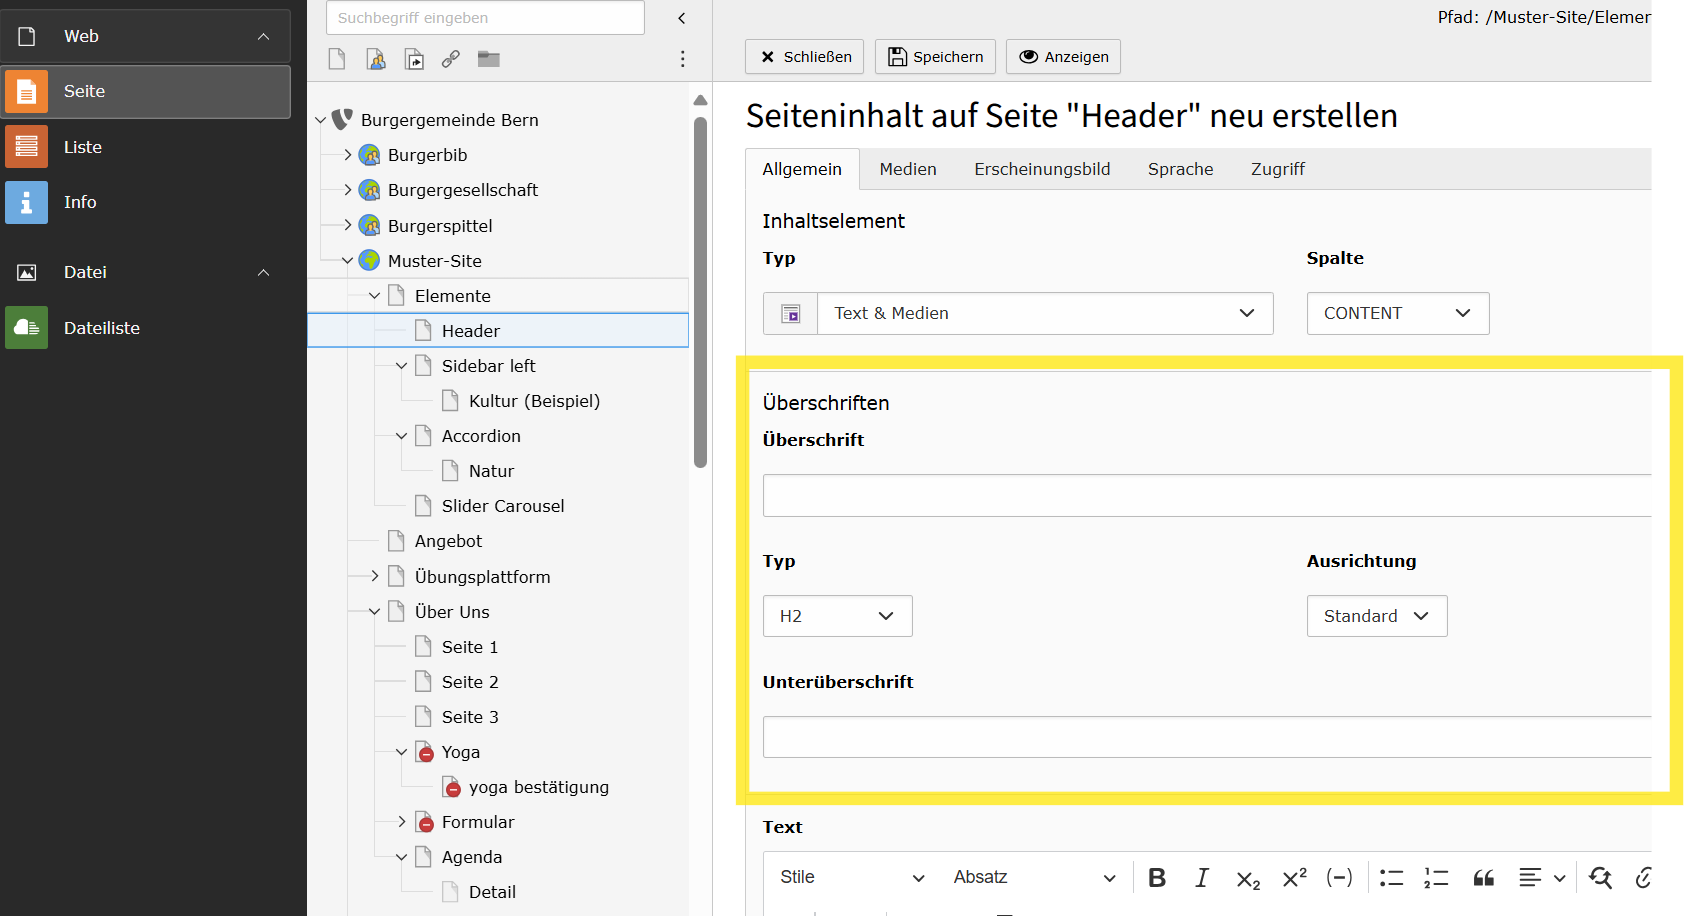Click the block quote icon

pyautogui.click(x=1483, y=878)
